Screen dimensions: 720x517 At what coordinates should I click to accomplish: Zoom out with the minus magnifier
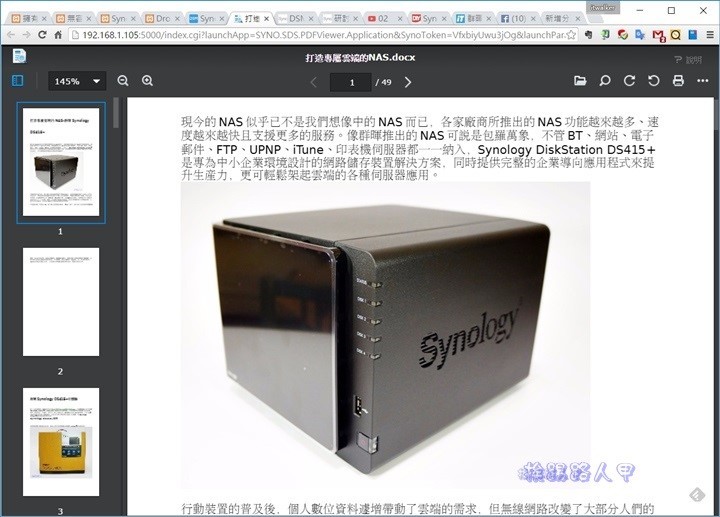click(x=123, y=81)
